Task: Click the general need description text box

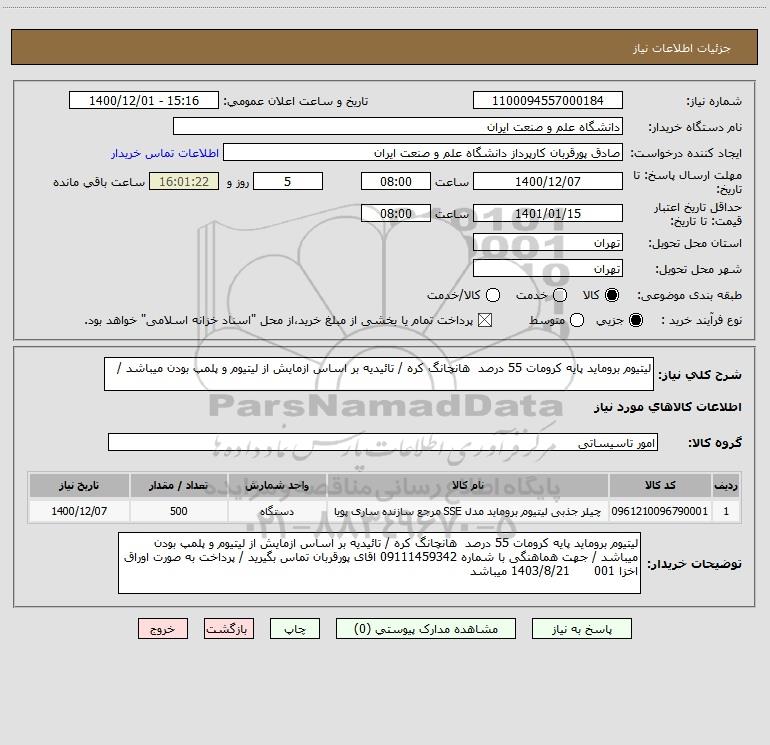Action: coord(379,374)
